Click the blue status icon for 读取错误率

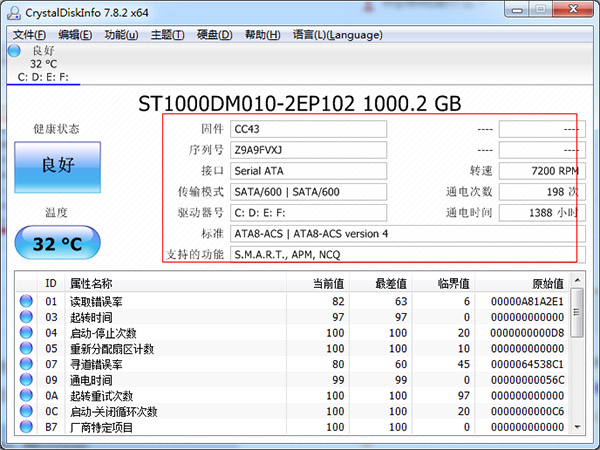click(26, 301)
